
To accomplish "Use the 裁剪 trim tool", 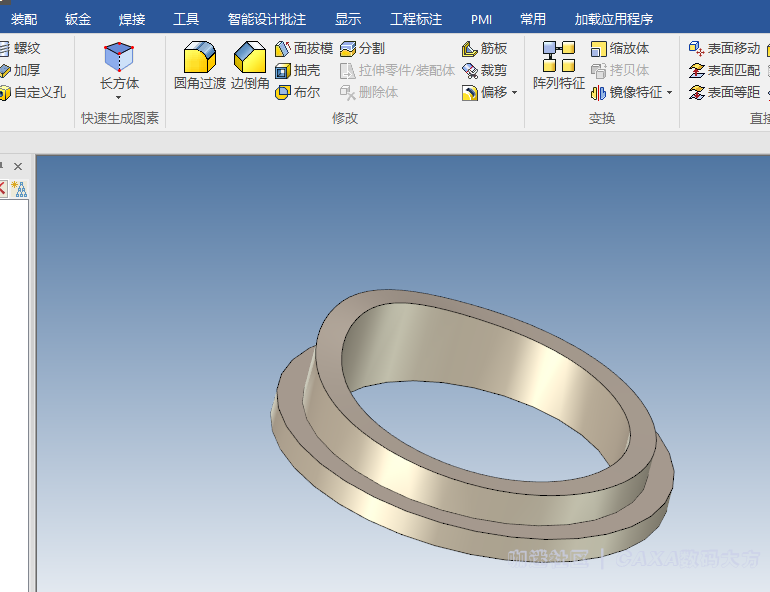I will [x=484, y=70].
